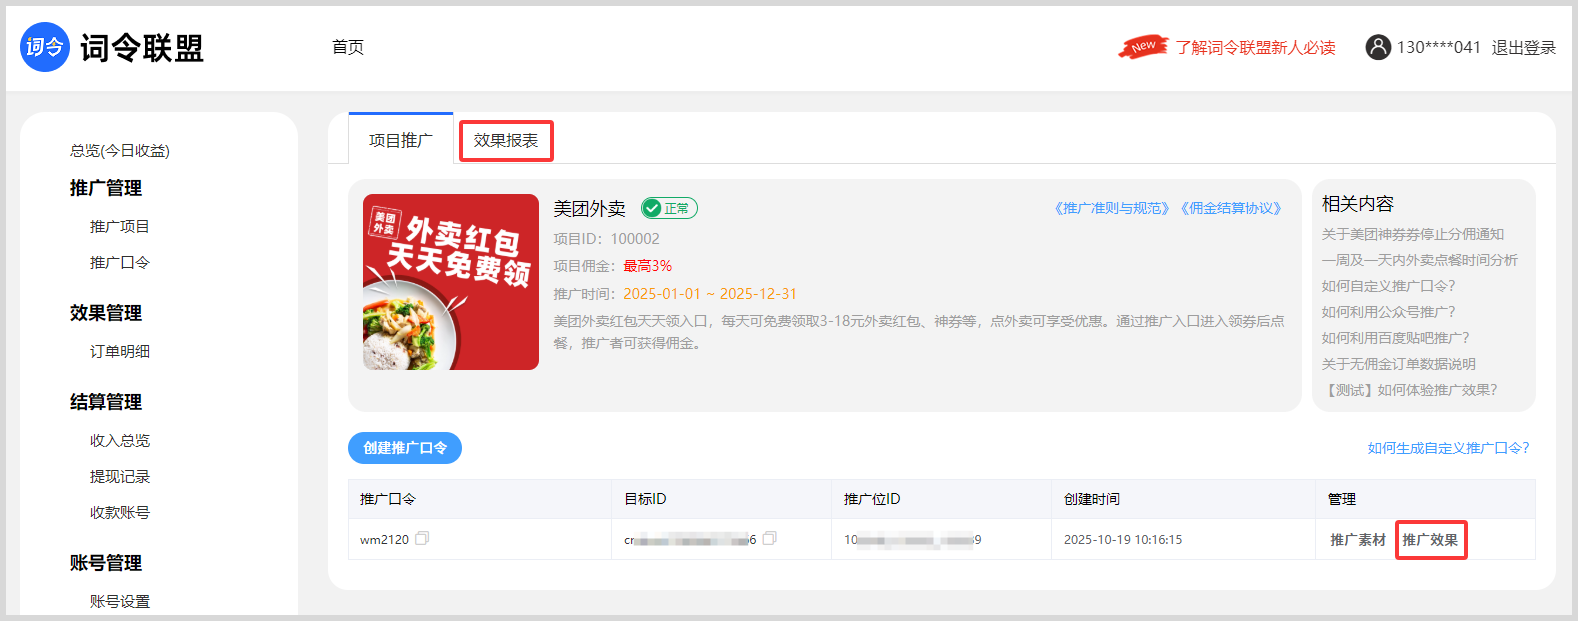The height and width of the screenshot is (621, 1578).
Task: Open 推广素材 for wm2120
Action: coord(1357,540)
